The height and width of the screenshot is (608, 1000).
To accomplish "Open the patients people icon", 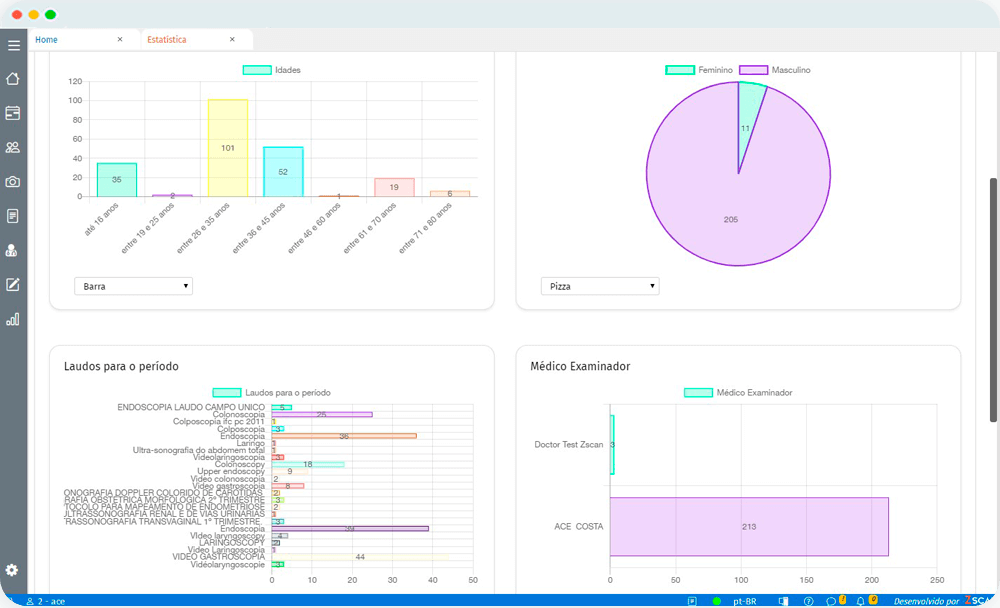I will [x=13, y=147].
